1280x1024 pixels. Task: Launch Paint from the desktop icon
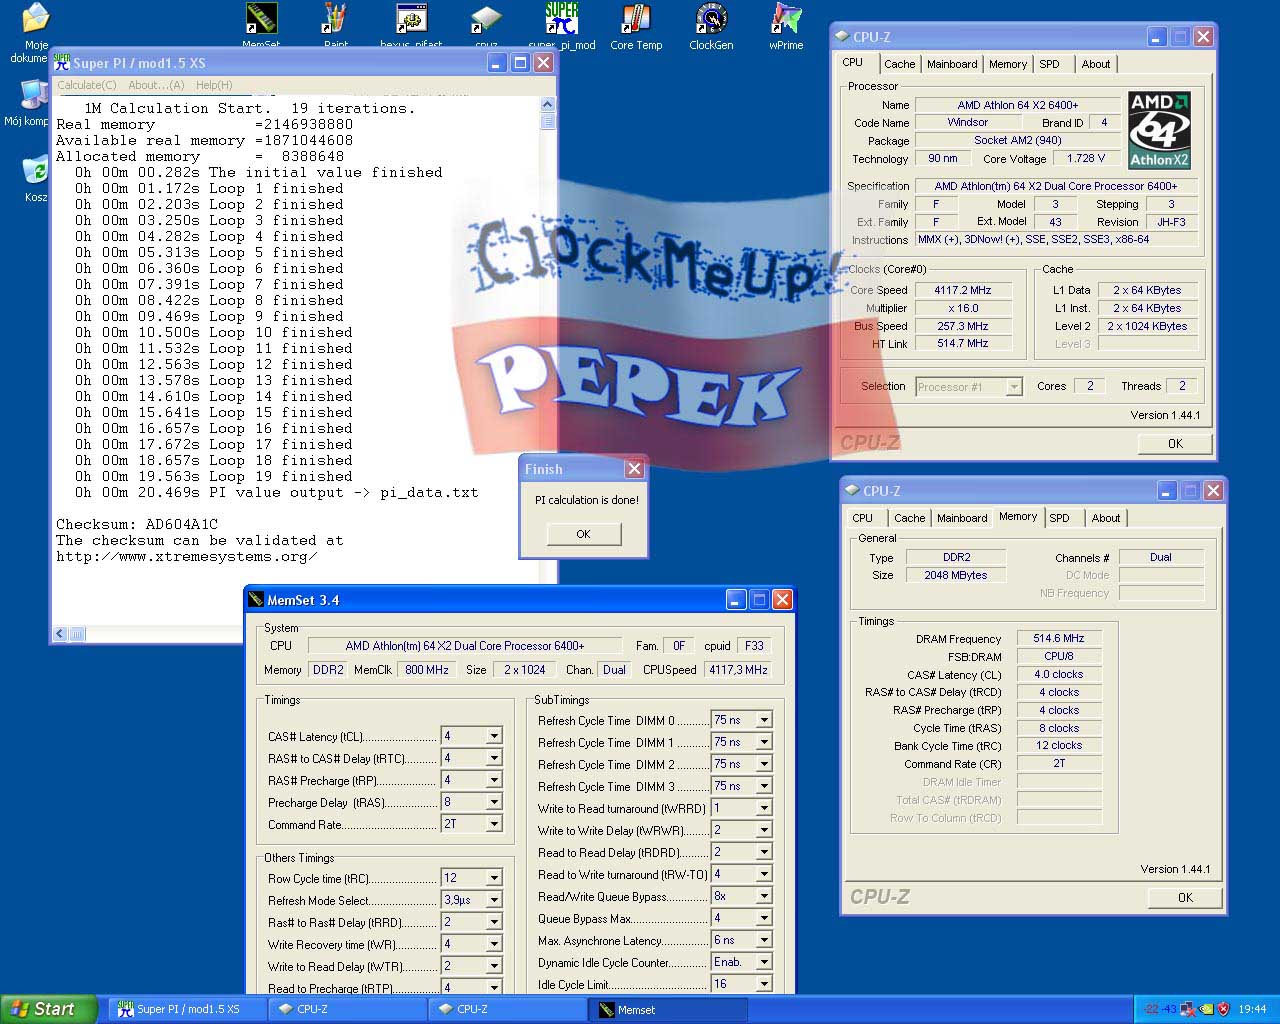coord(336,20)
